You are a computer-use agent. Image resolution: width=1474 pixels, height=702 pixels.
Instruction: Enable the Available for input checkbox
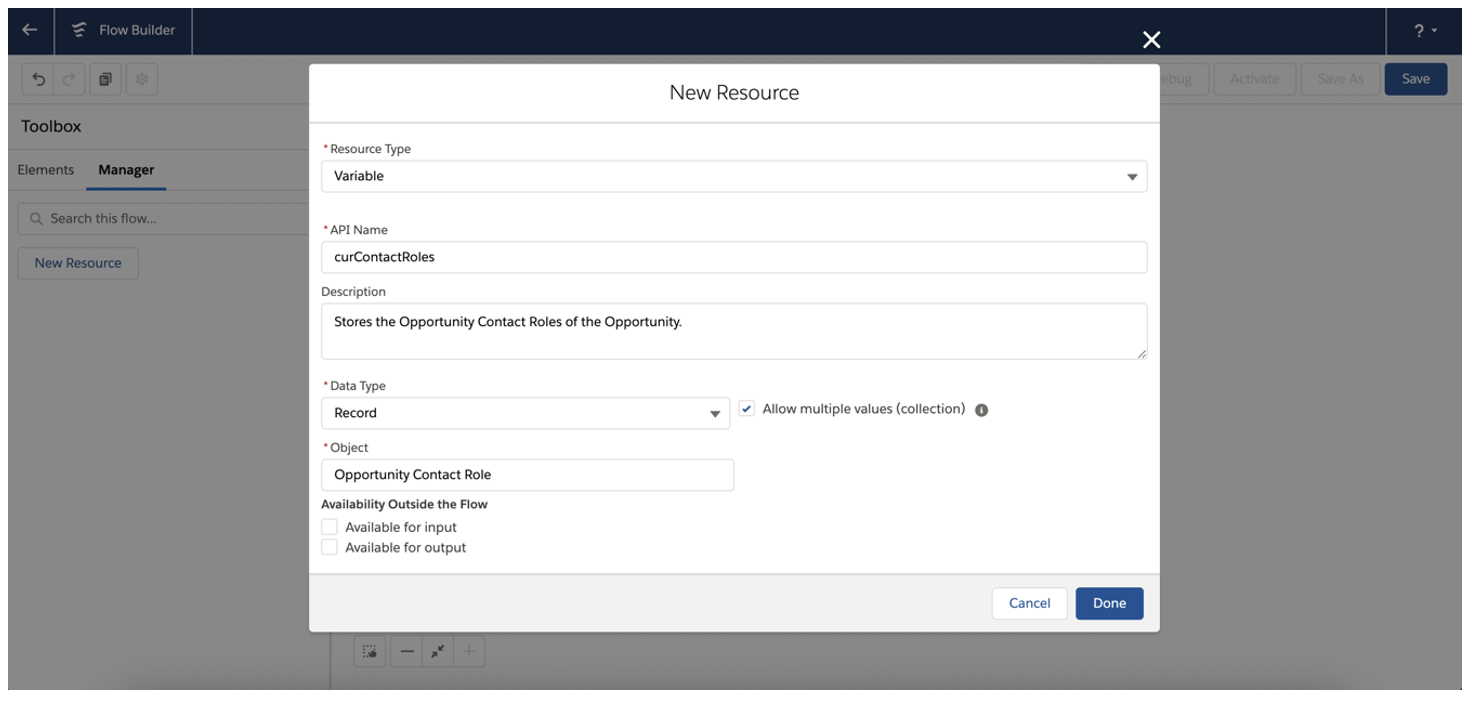329,527
